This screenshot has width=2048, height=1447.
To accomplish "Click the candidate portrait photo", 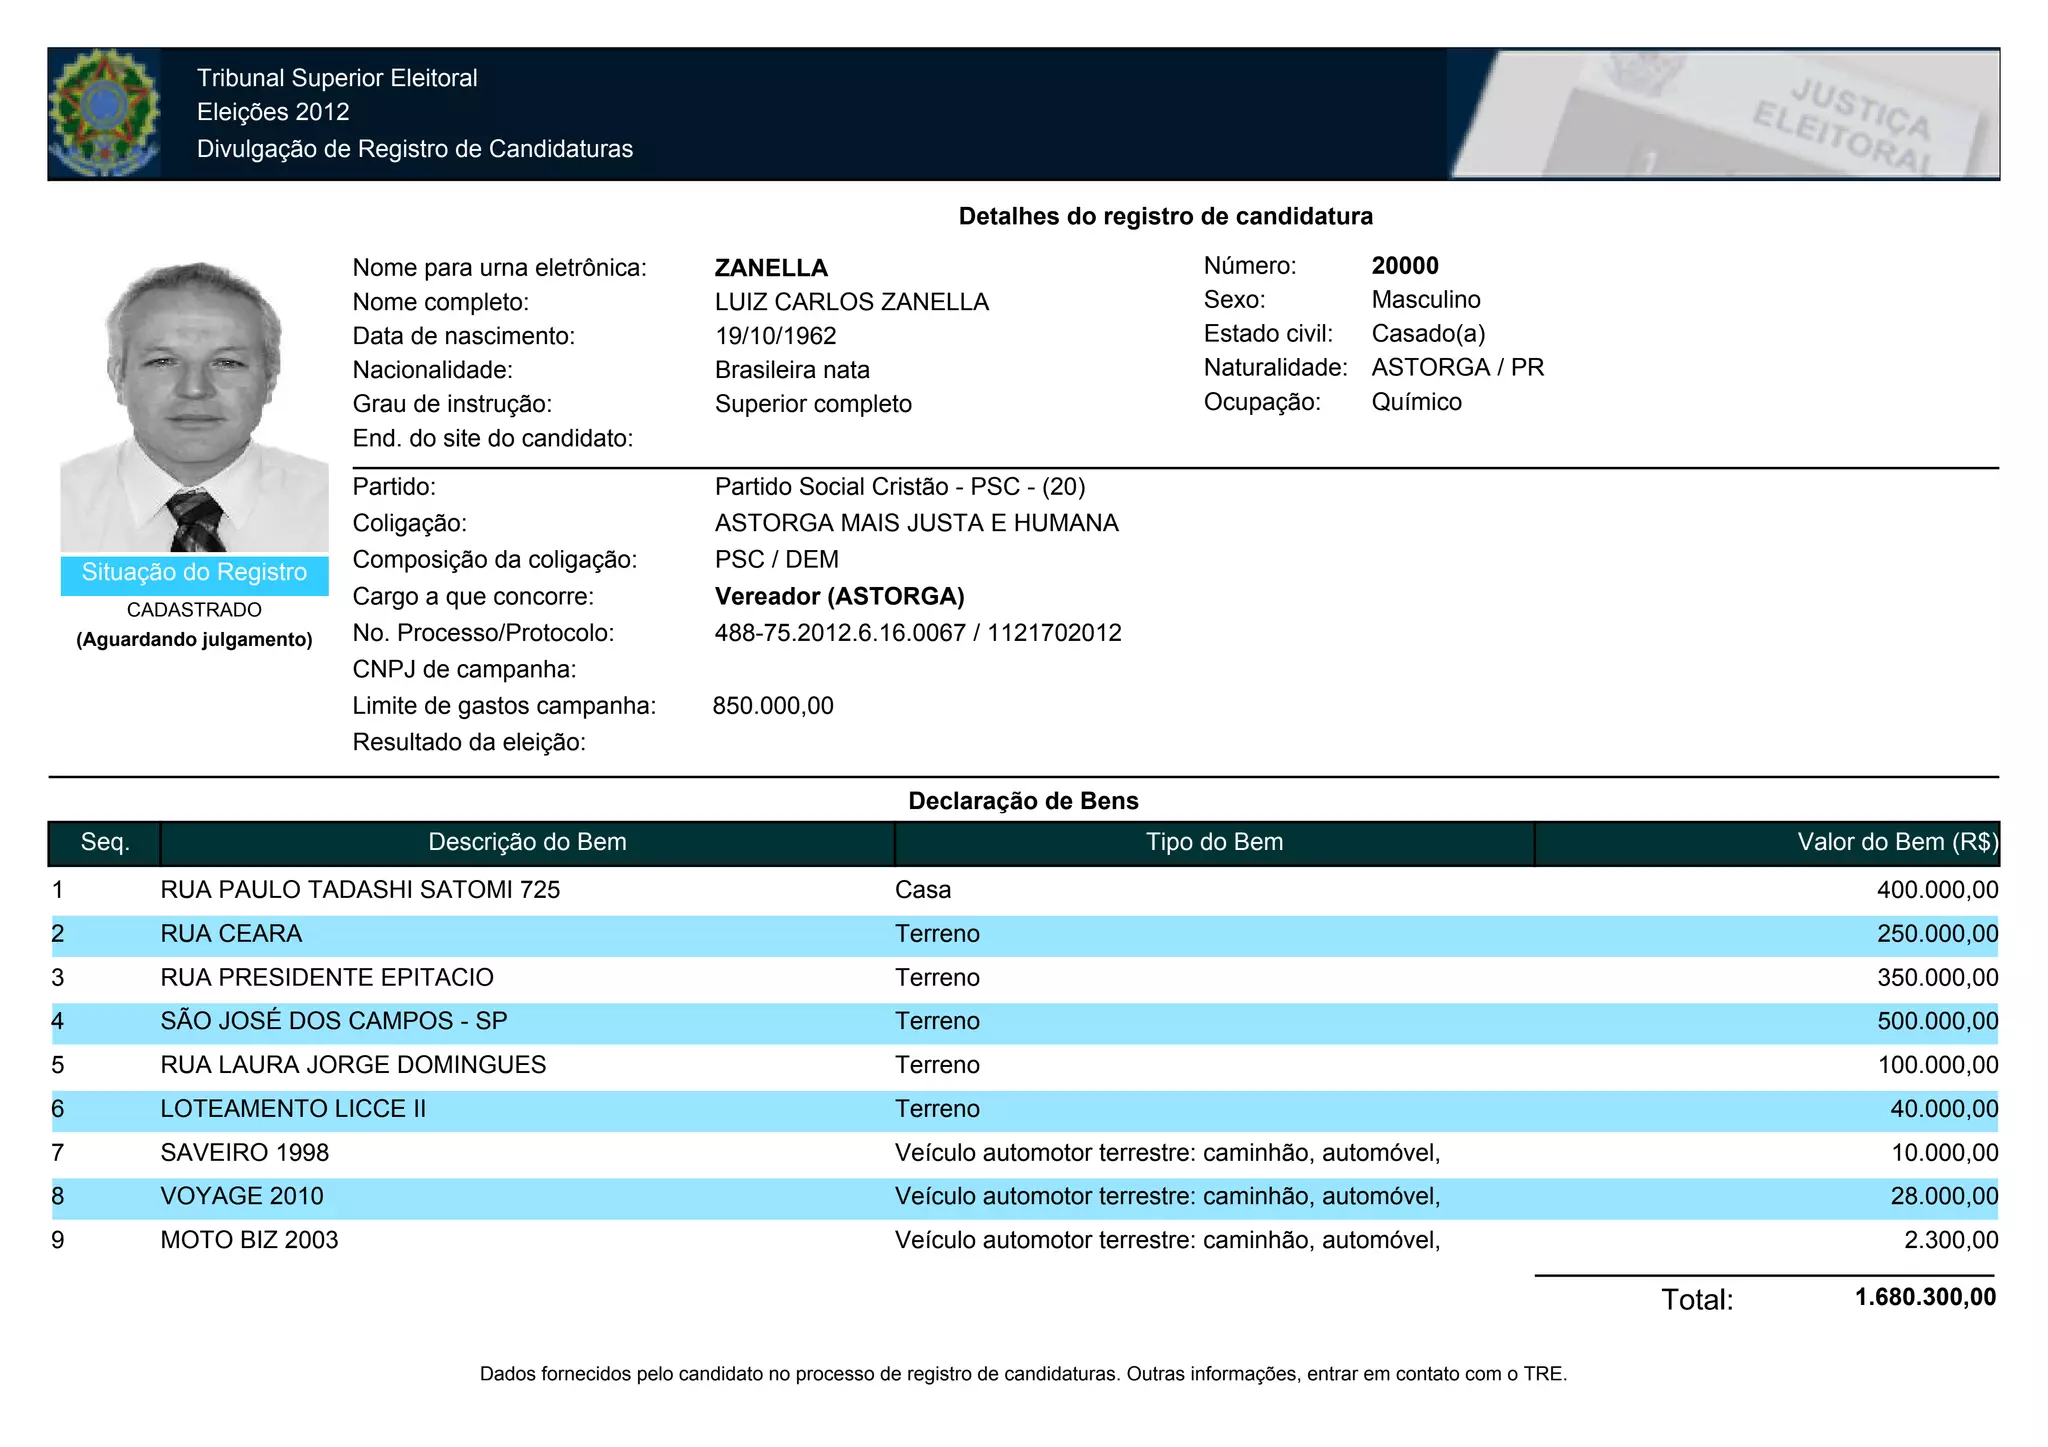I will (x=194, y=405).
